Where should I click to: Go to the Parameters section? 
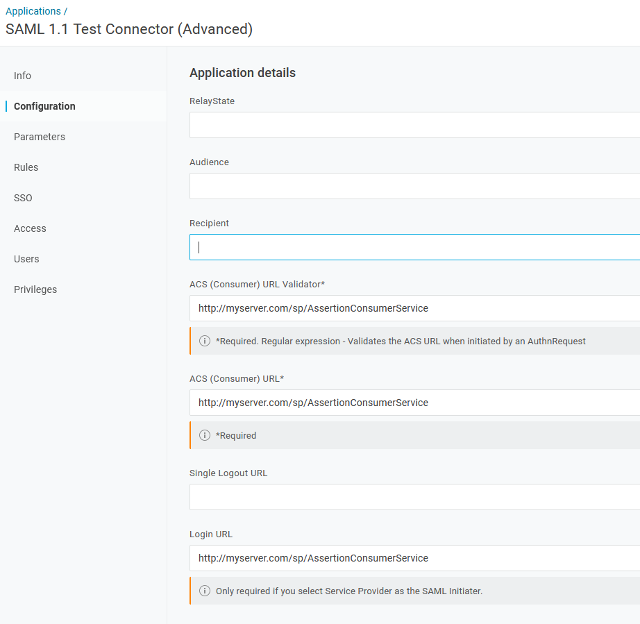click(x=40, y=137)
